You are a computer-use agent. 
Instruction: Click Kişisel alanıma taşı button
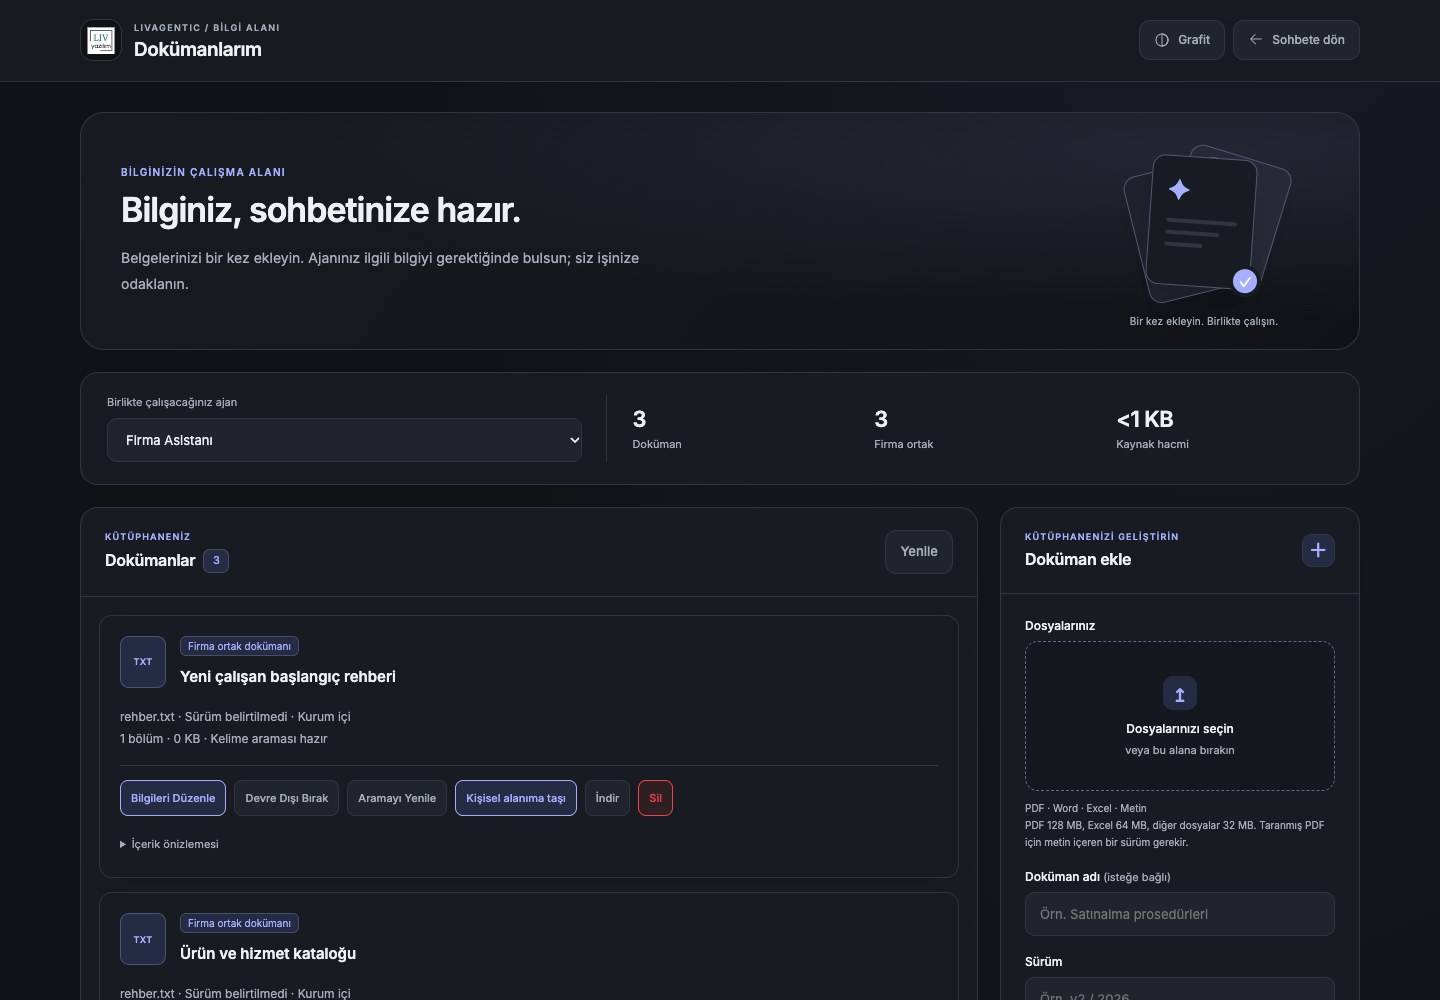pos(516,798)
